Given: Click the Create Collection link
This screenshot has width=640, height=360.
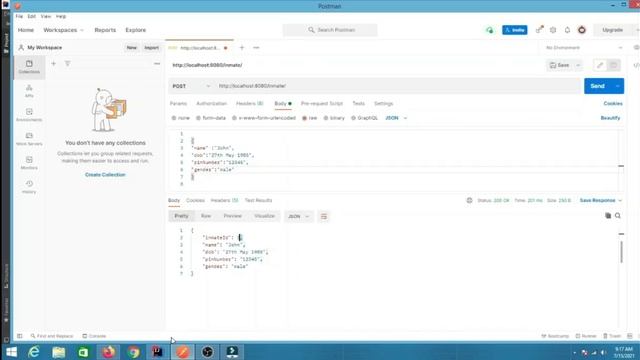Looking at the screenshot, I should pyautogui.click(x=105, y=175).
